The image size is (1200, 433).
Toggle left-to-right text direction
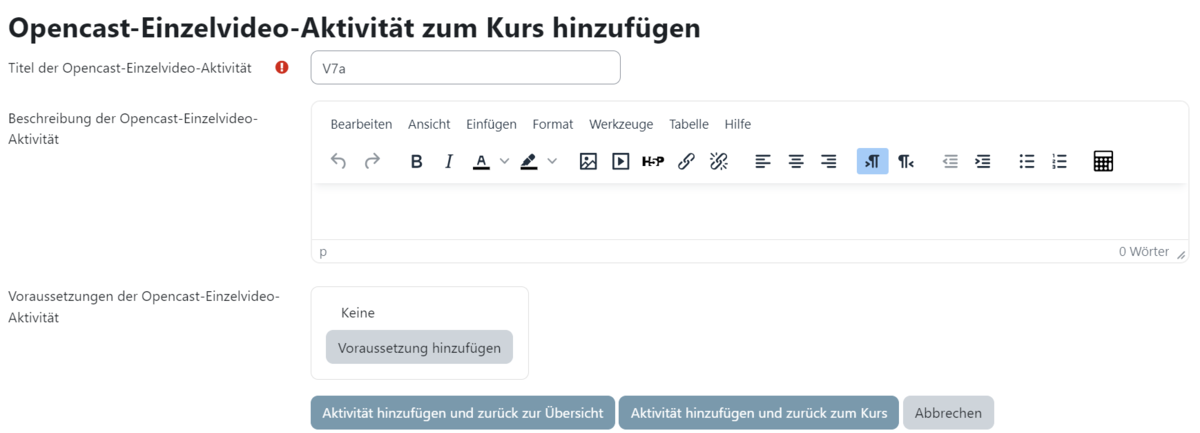coord(872,161)
